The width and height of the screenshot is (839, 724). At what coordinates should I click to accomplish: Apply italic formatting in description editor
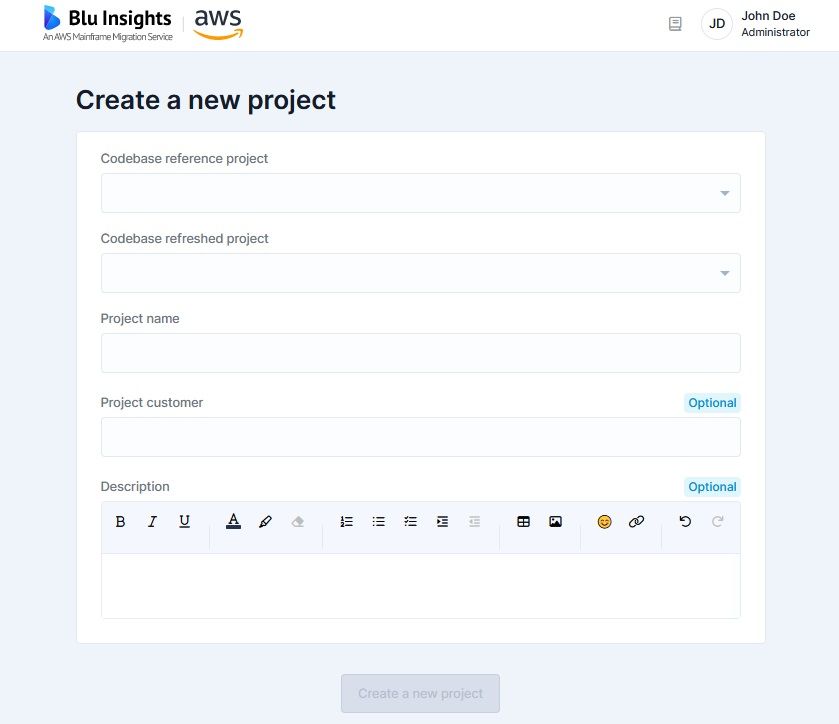[x=152, y=521]
